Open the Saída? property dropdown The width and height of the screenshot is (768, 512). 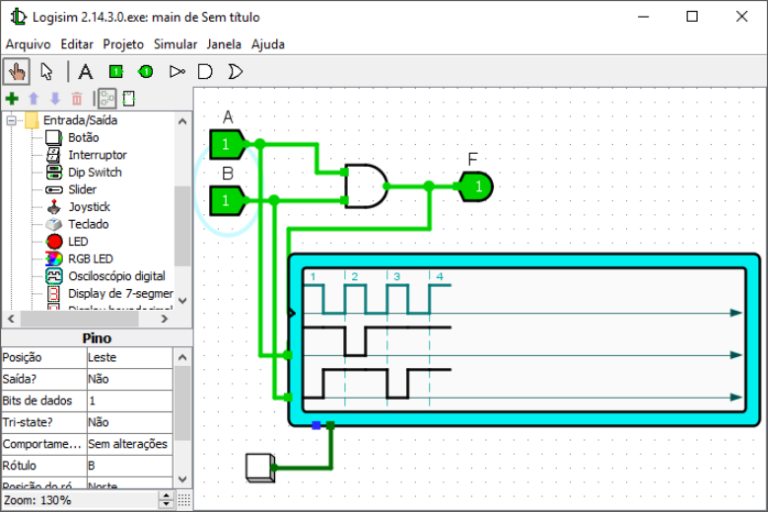(128, 379)
